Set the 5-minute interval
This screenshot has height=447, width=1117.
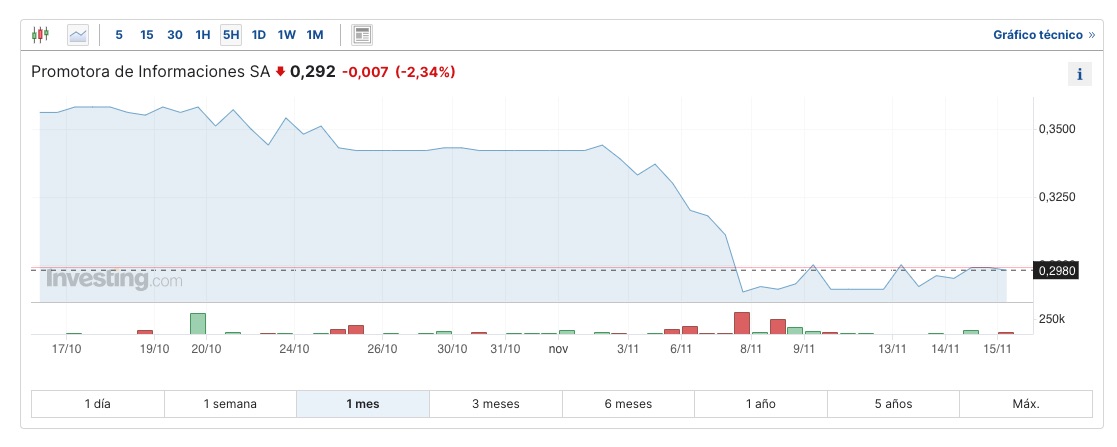pyautogui.click(x=119, y=35)
